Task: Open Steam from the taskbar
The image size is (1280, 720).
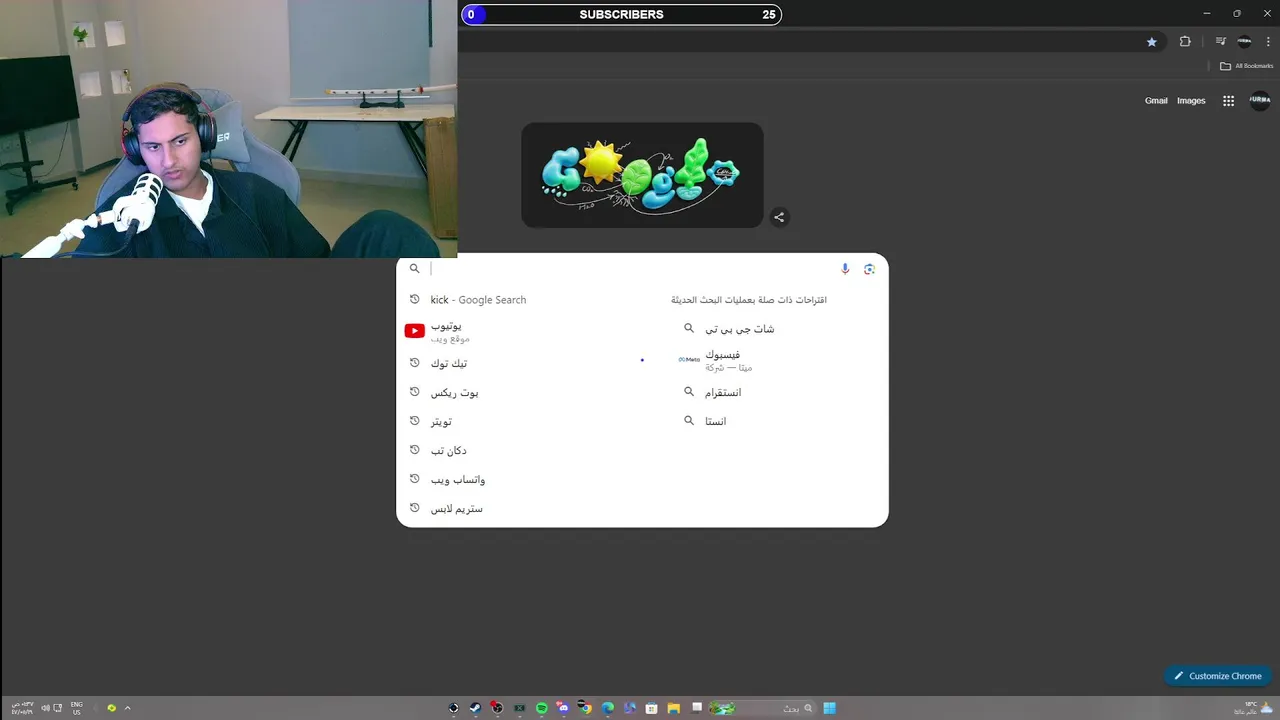Action: coord(475,708)
